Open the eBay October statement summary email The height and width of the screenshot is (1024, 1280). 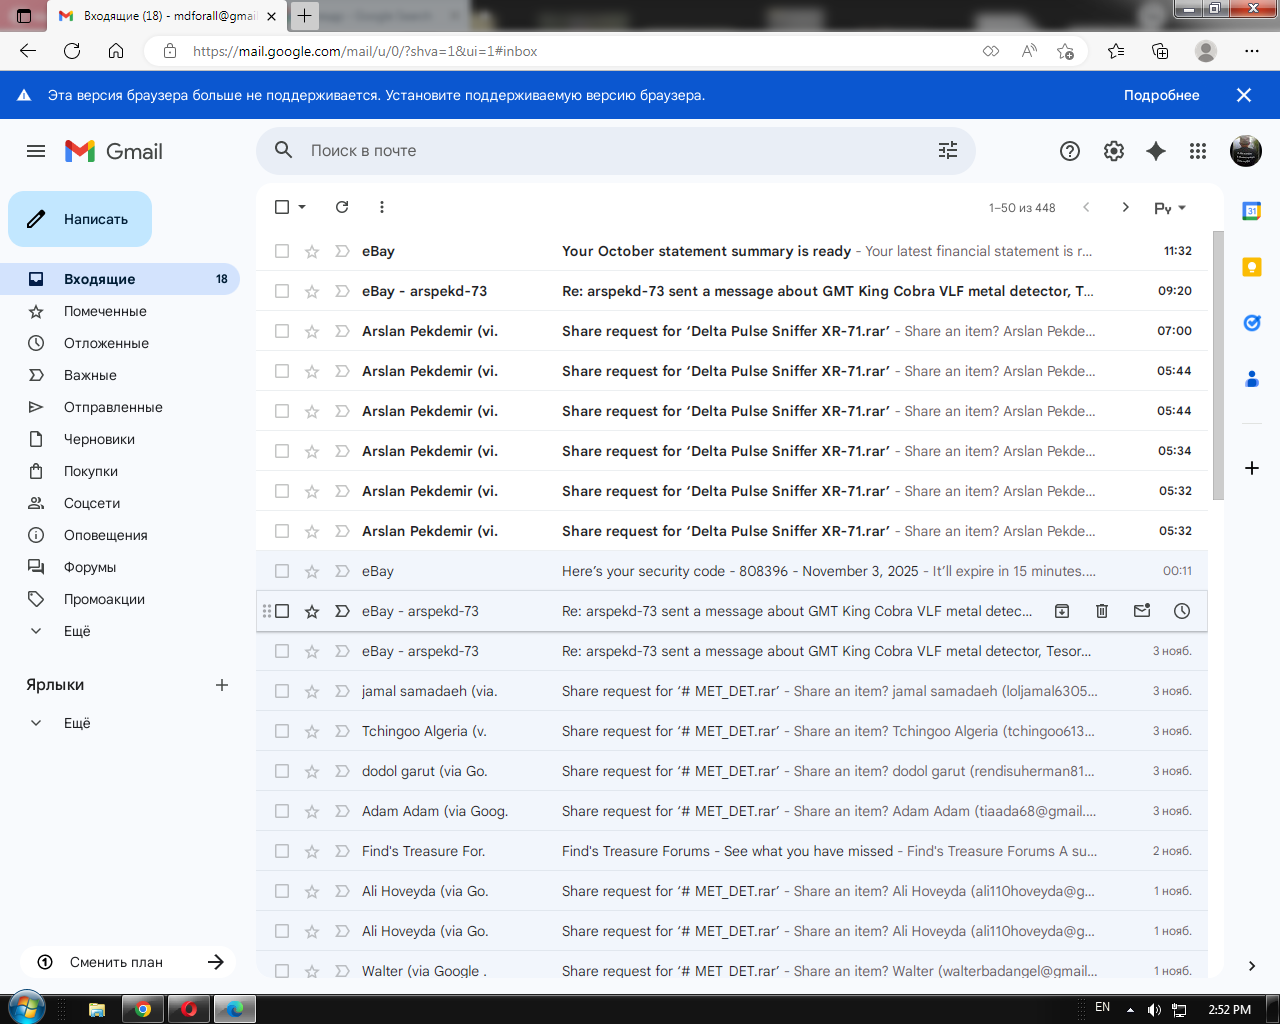click(x=732, y=251)
